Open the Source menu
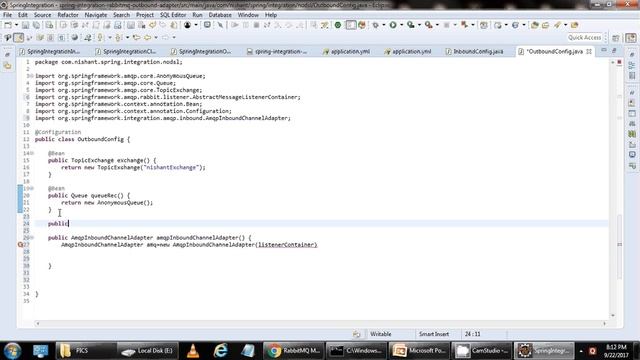 pyautogui.click(x=42, y=15)
